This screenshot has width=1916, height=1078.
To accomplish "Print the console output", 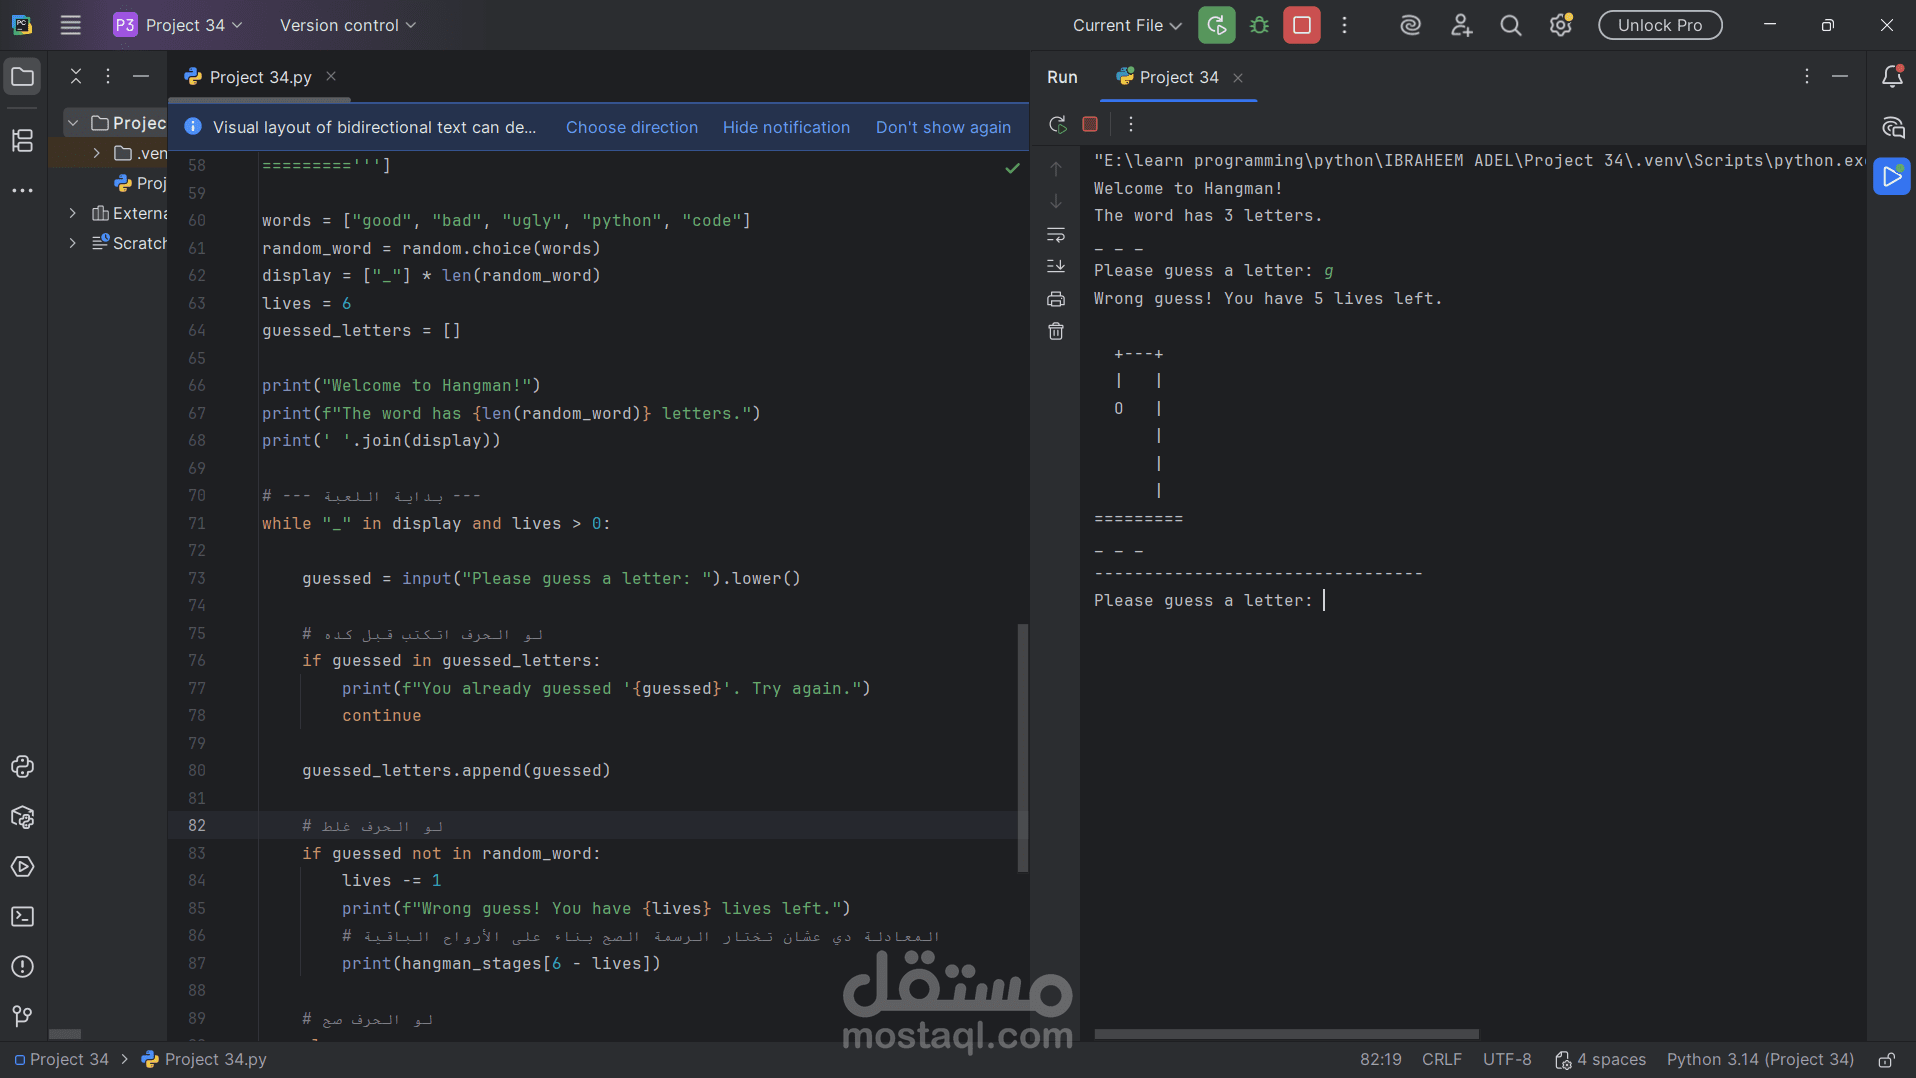I will (x=1056, y=299).
